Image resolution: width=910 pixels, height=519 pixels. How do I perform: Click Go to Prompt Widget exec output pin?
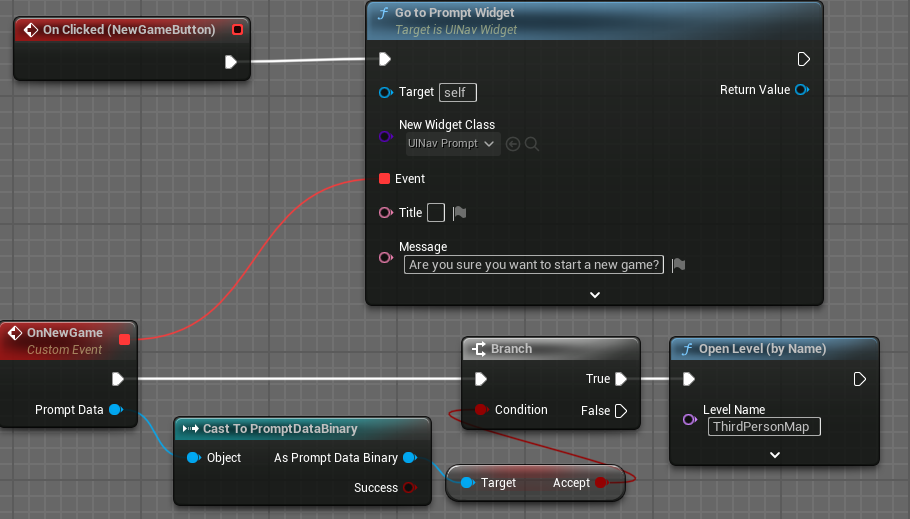click(x=803, y=59)
